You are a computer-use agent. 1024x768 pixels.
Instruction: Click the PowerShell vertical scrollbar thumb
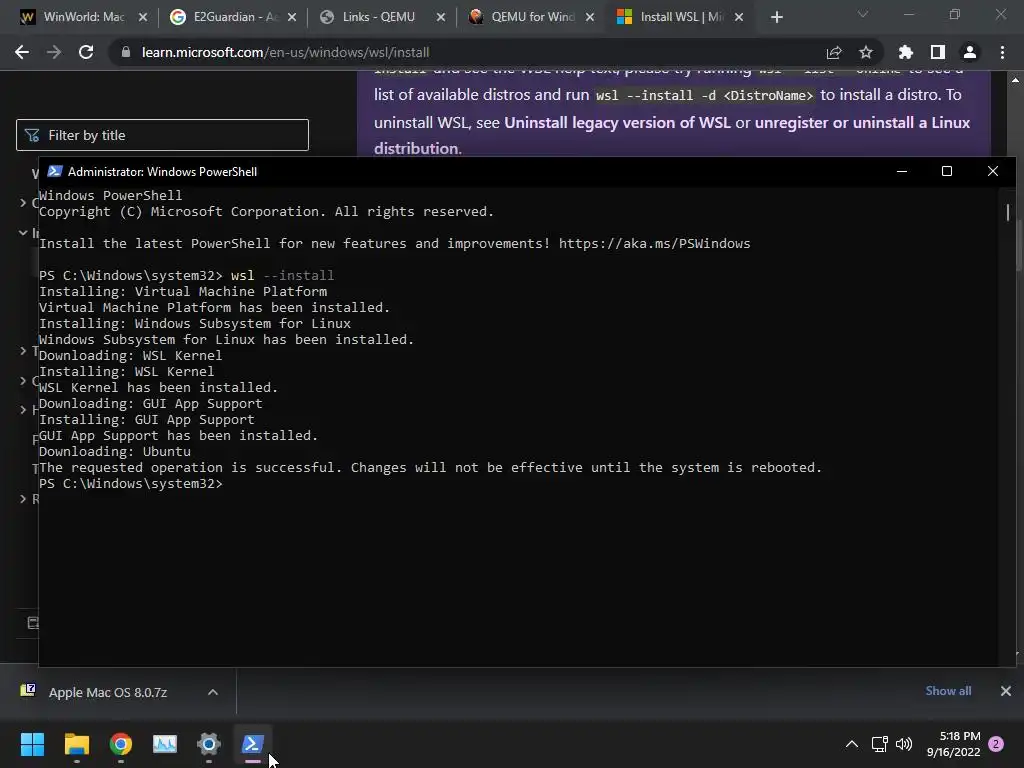pyautogui.click(x=1007, y=212)
